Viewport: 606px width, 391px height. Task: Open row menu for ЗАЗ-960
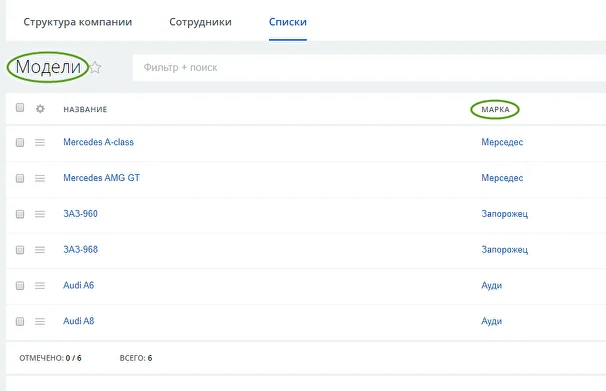40,214
